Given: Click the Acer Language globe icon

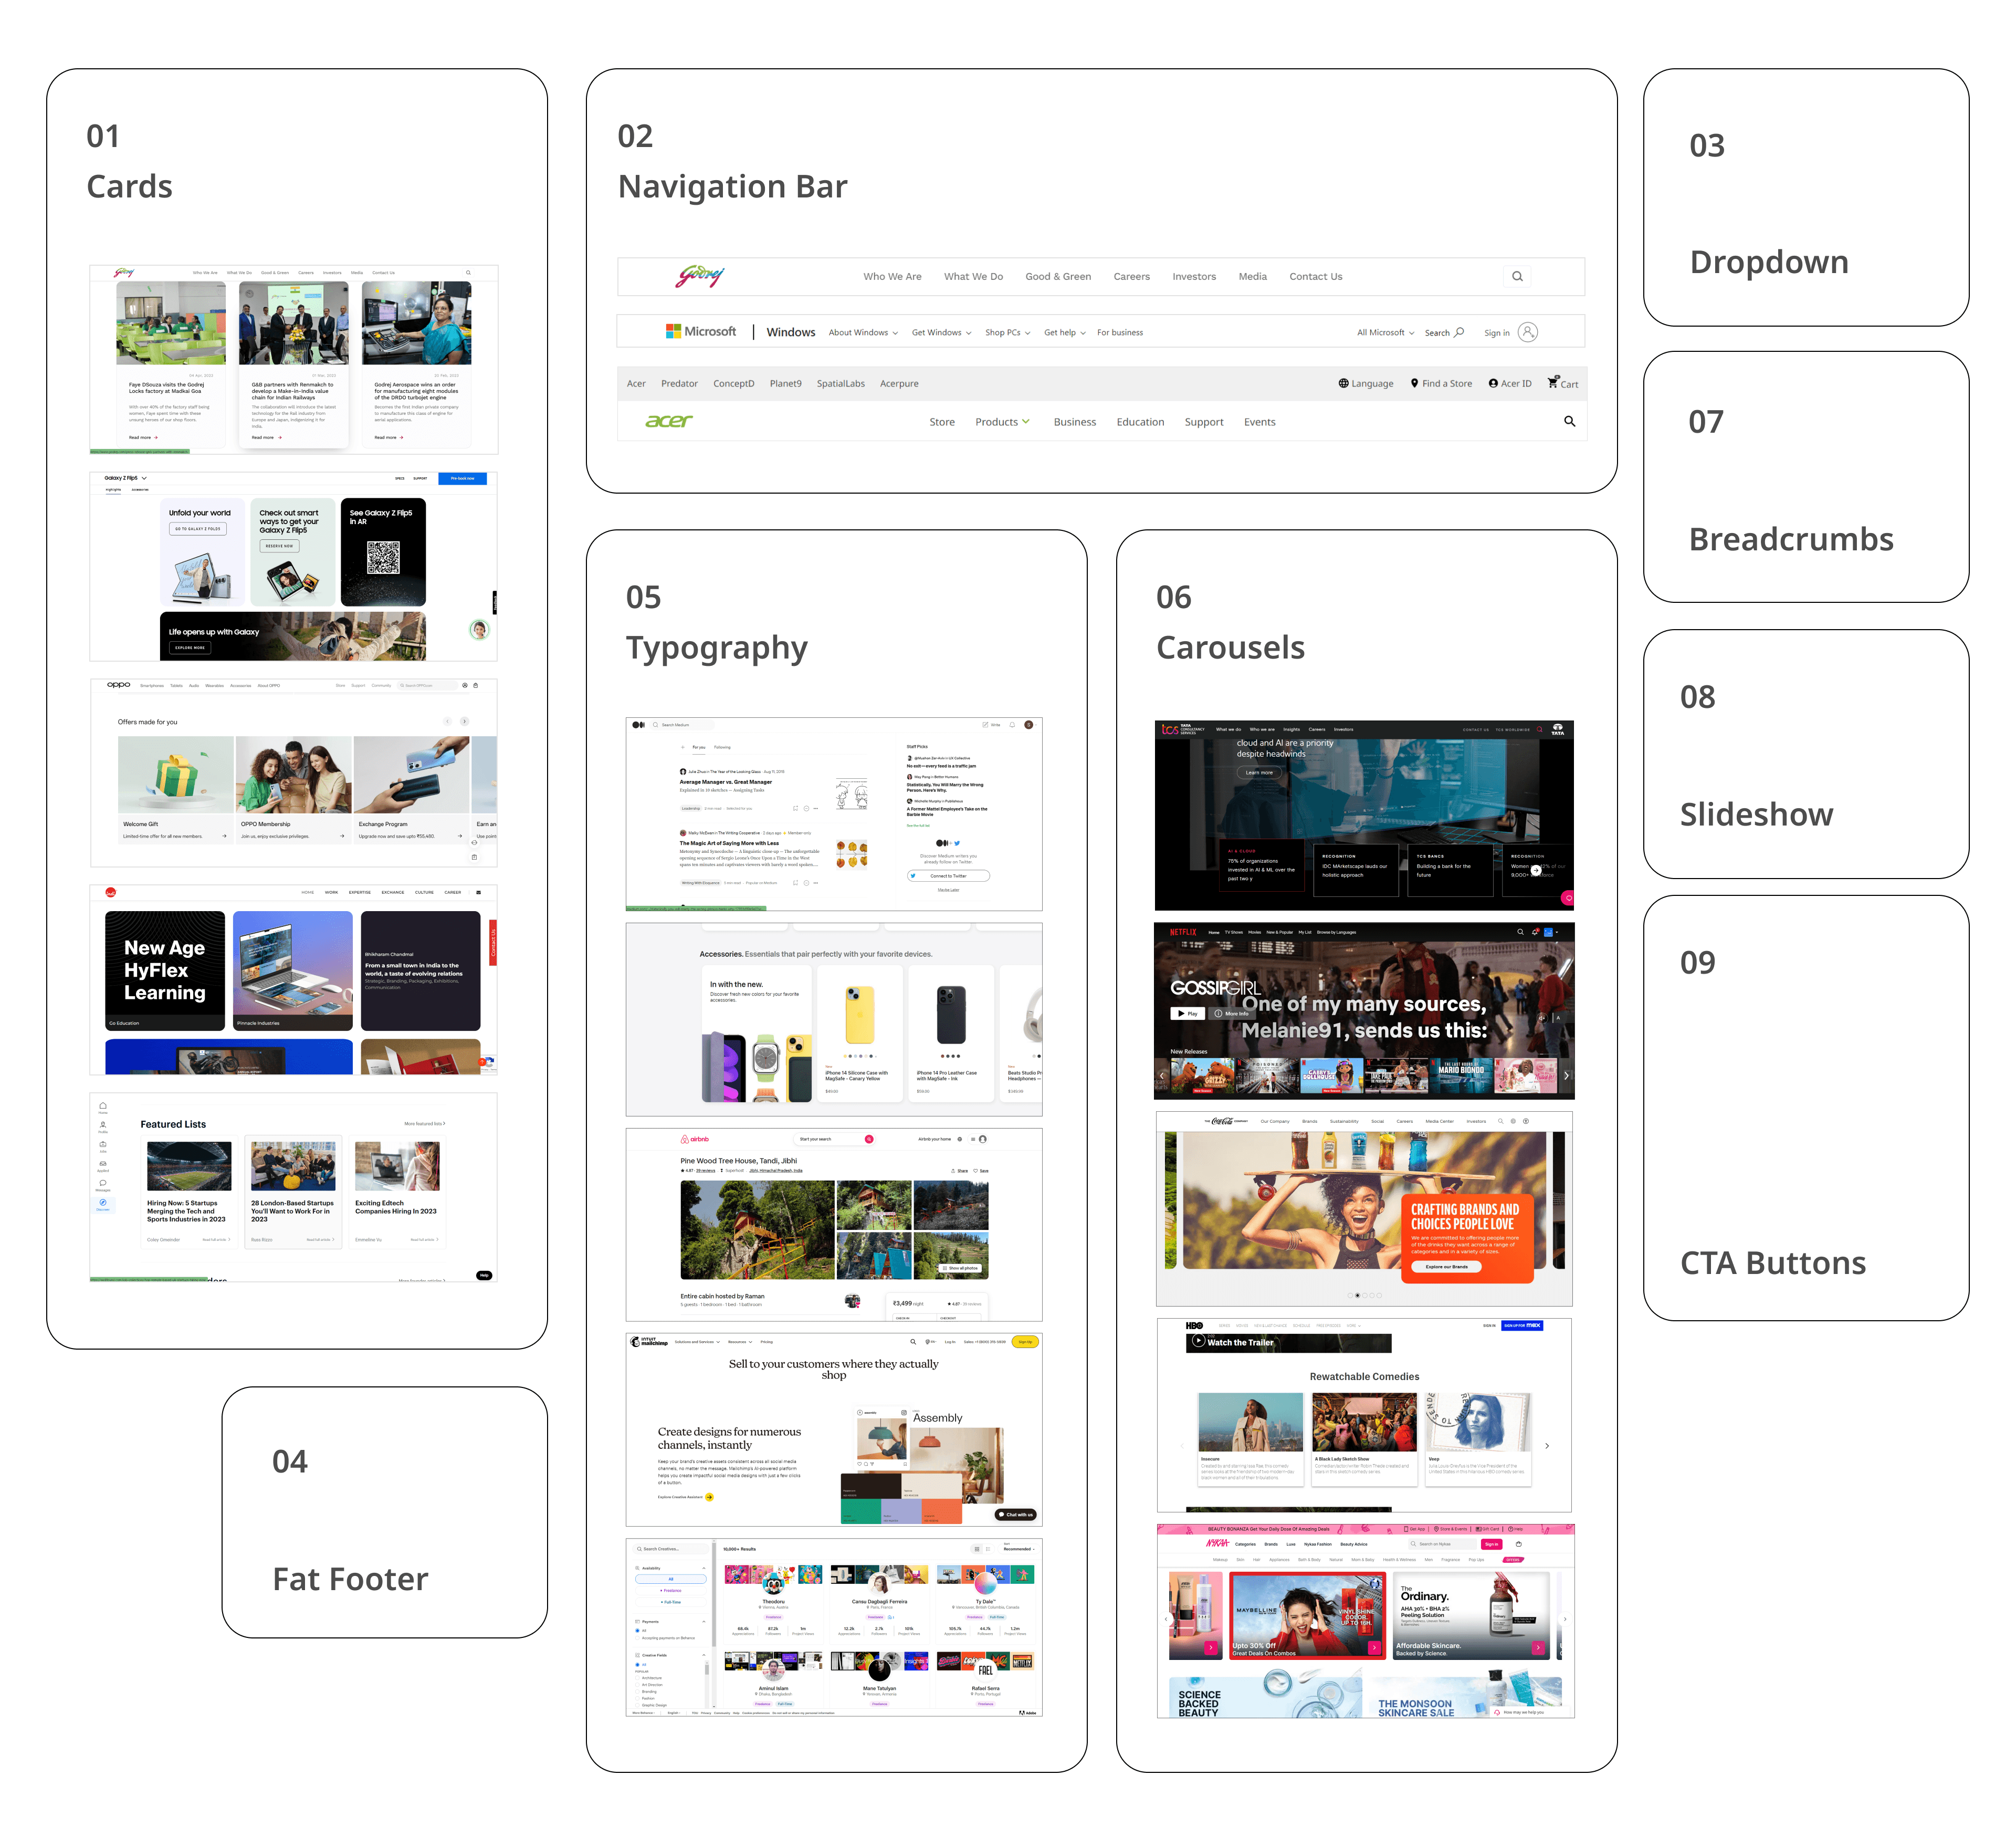Looking at the screenshot, I should coord(1343,383).
